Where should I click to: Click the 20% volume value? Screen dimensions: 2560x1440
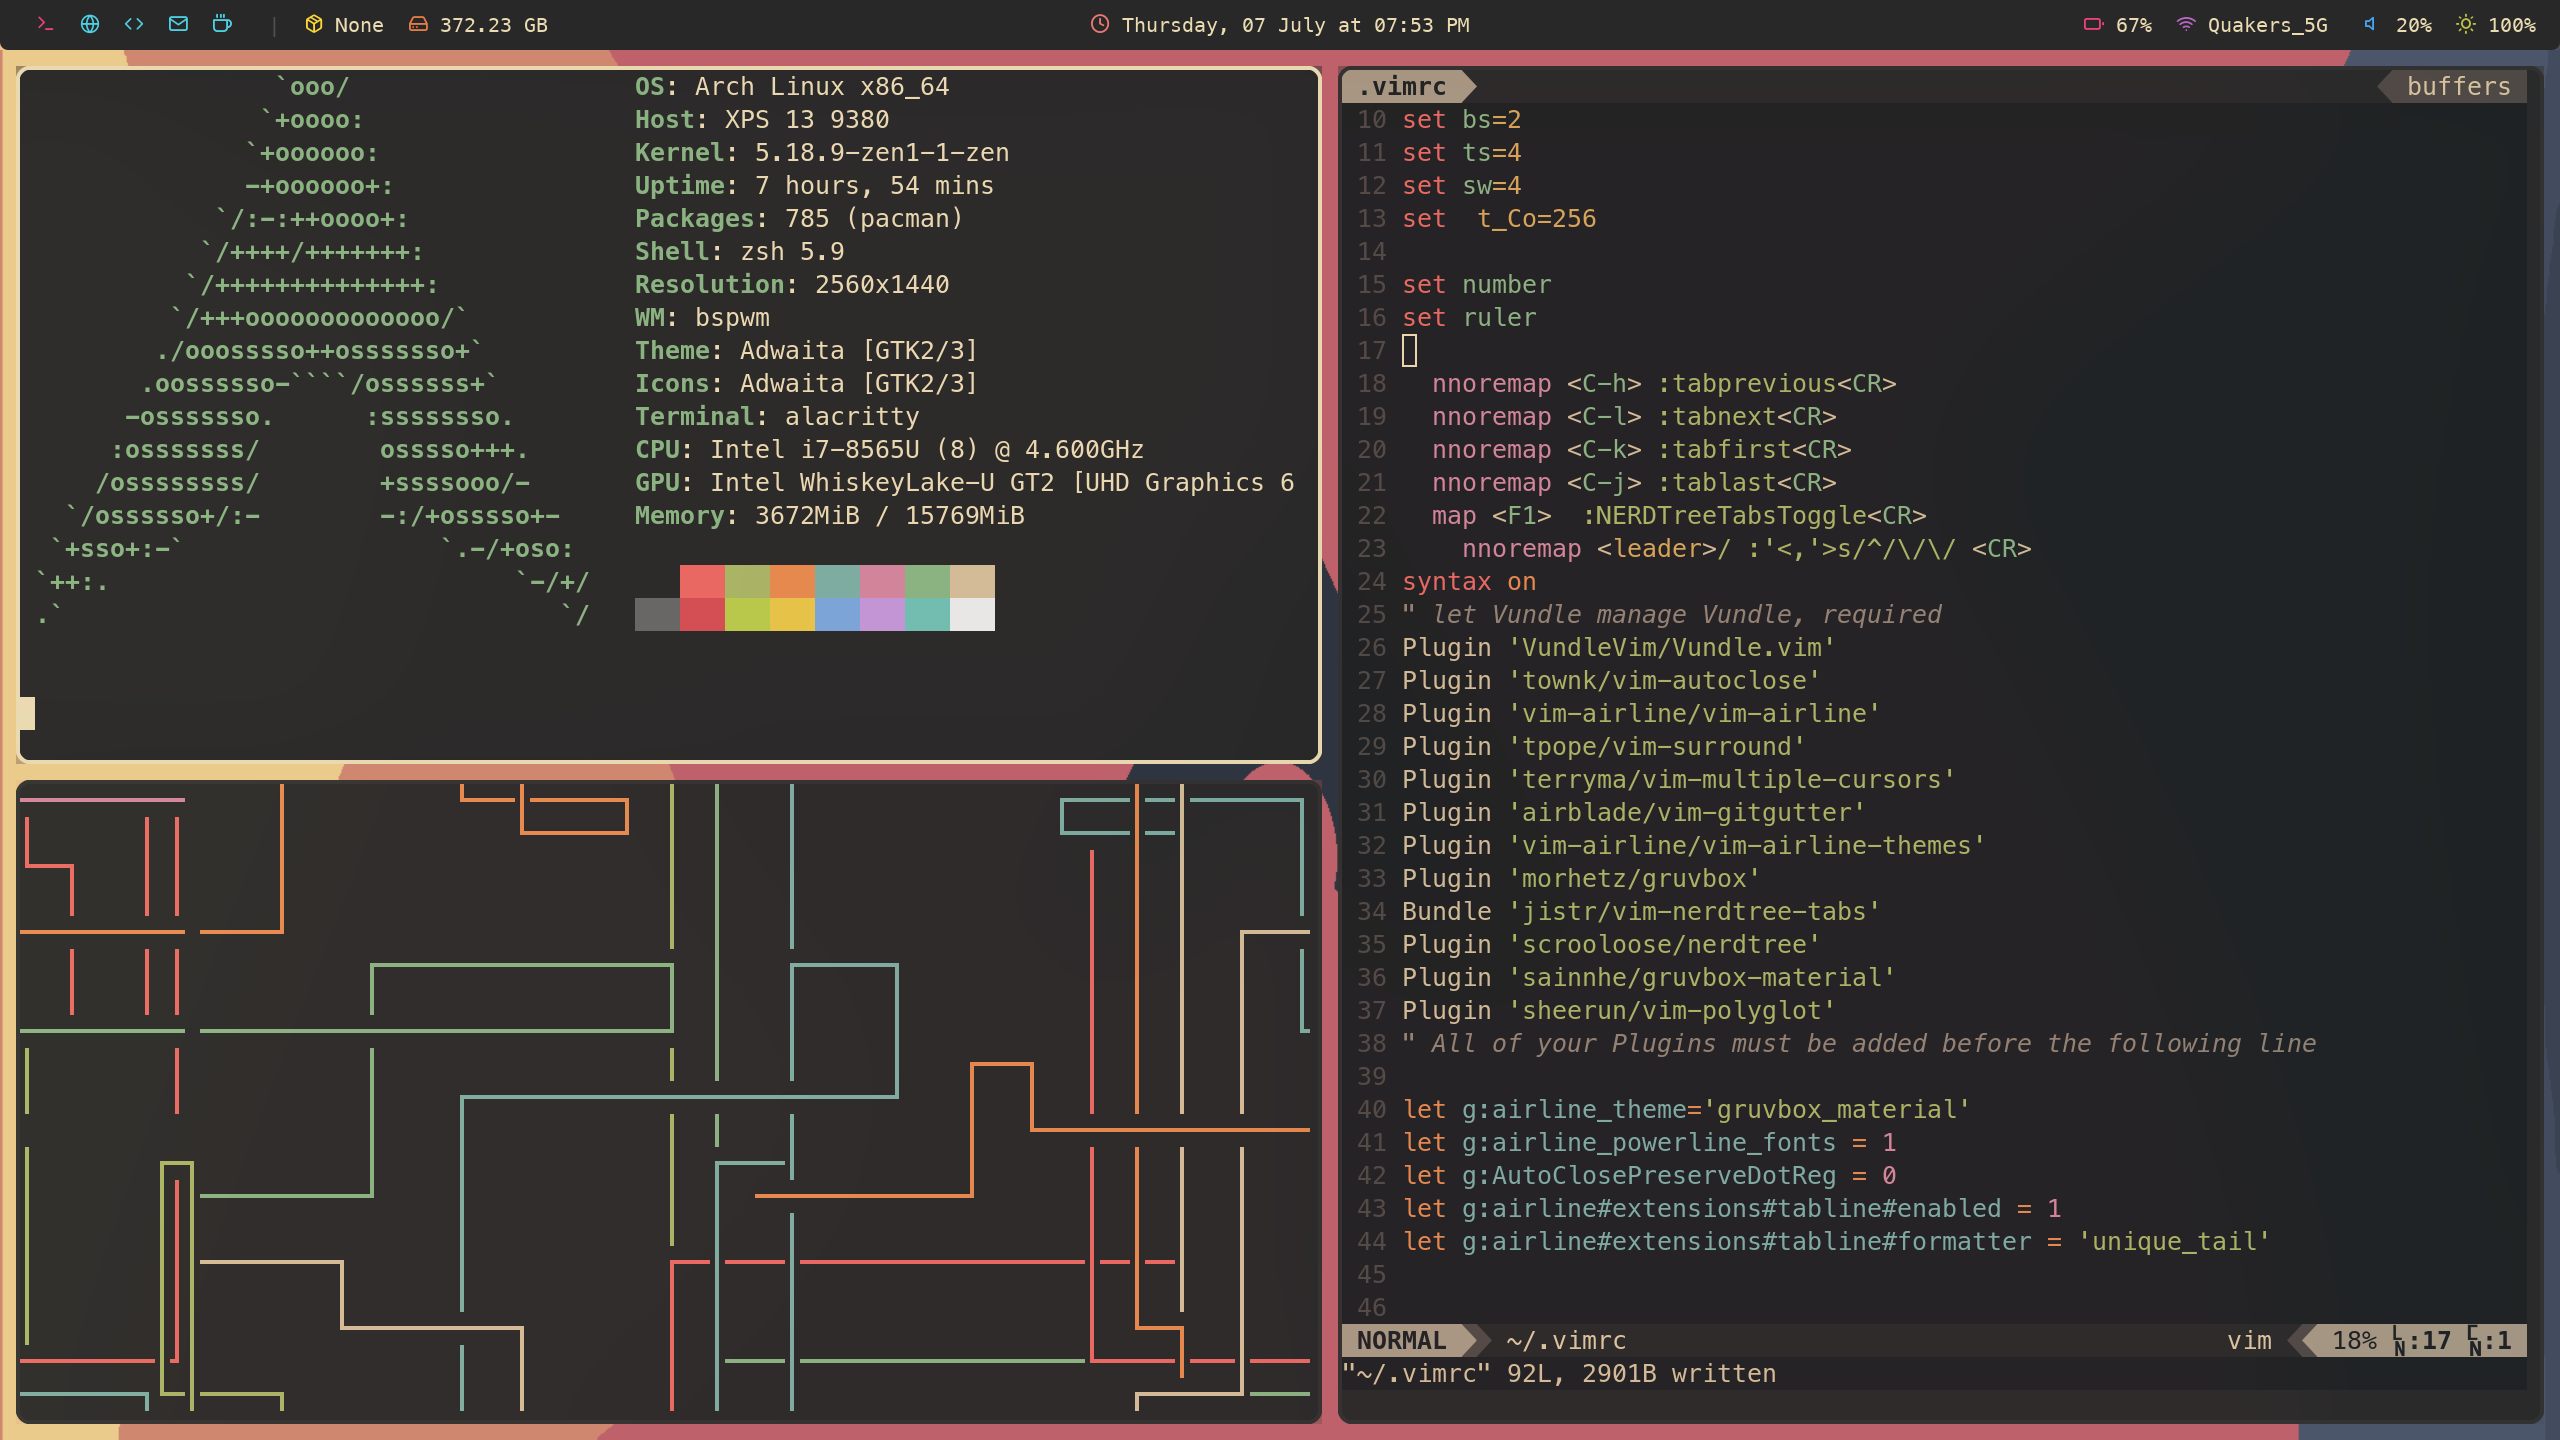pos(2413,25)
